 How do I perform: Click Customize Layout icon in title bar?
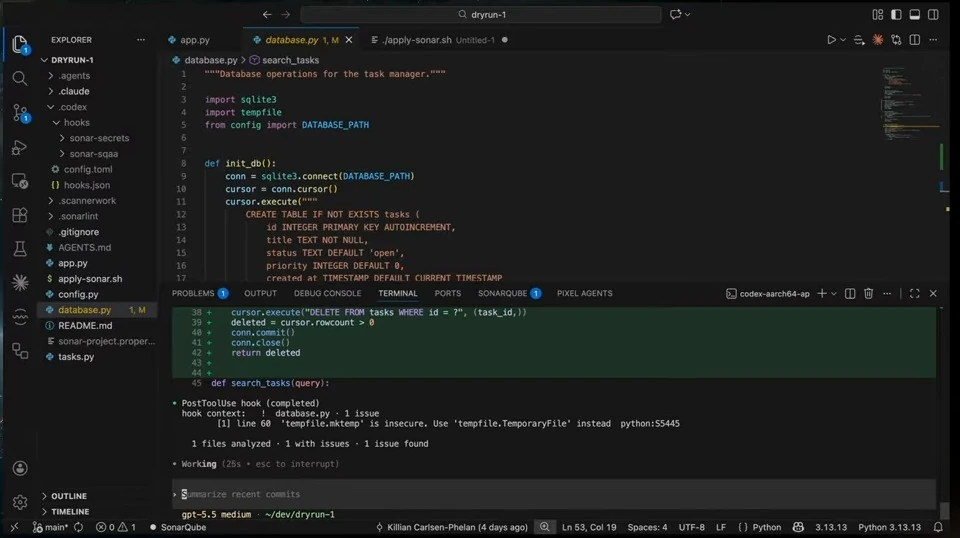tap(877, 14)
